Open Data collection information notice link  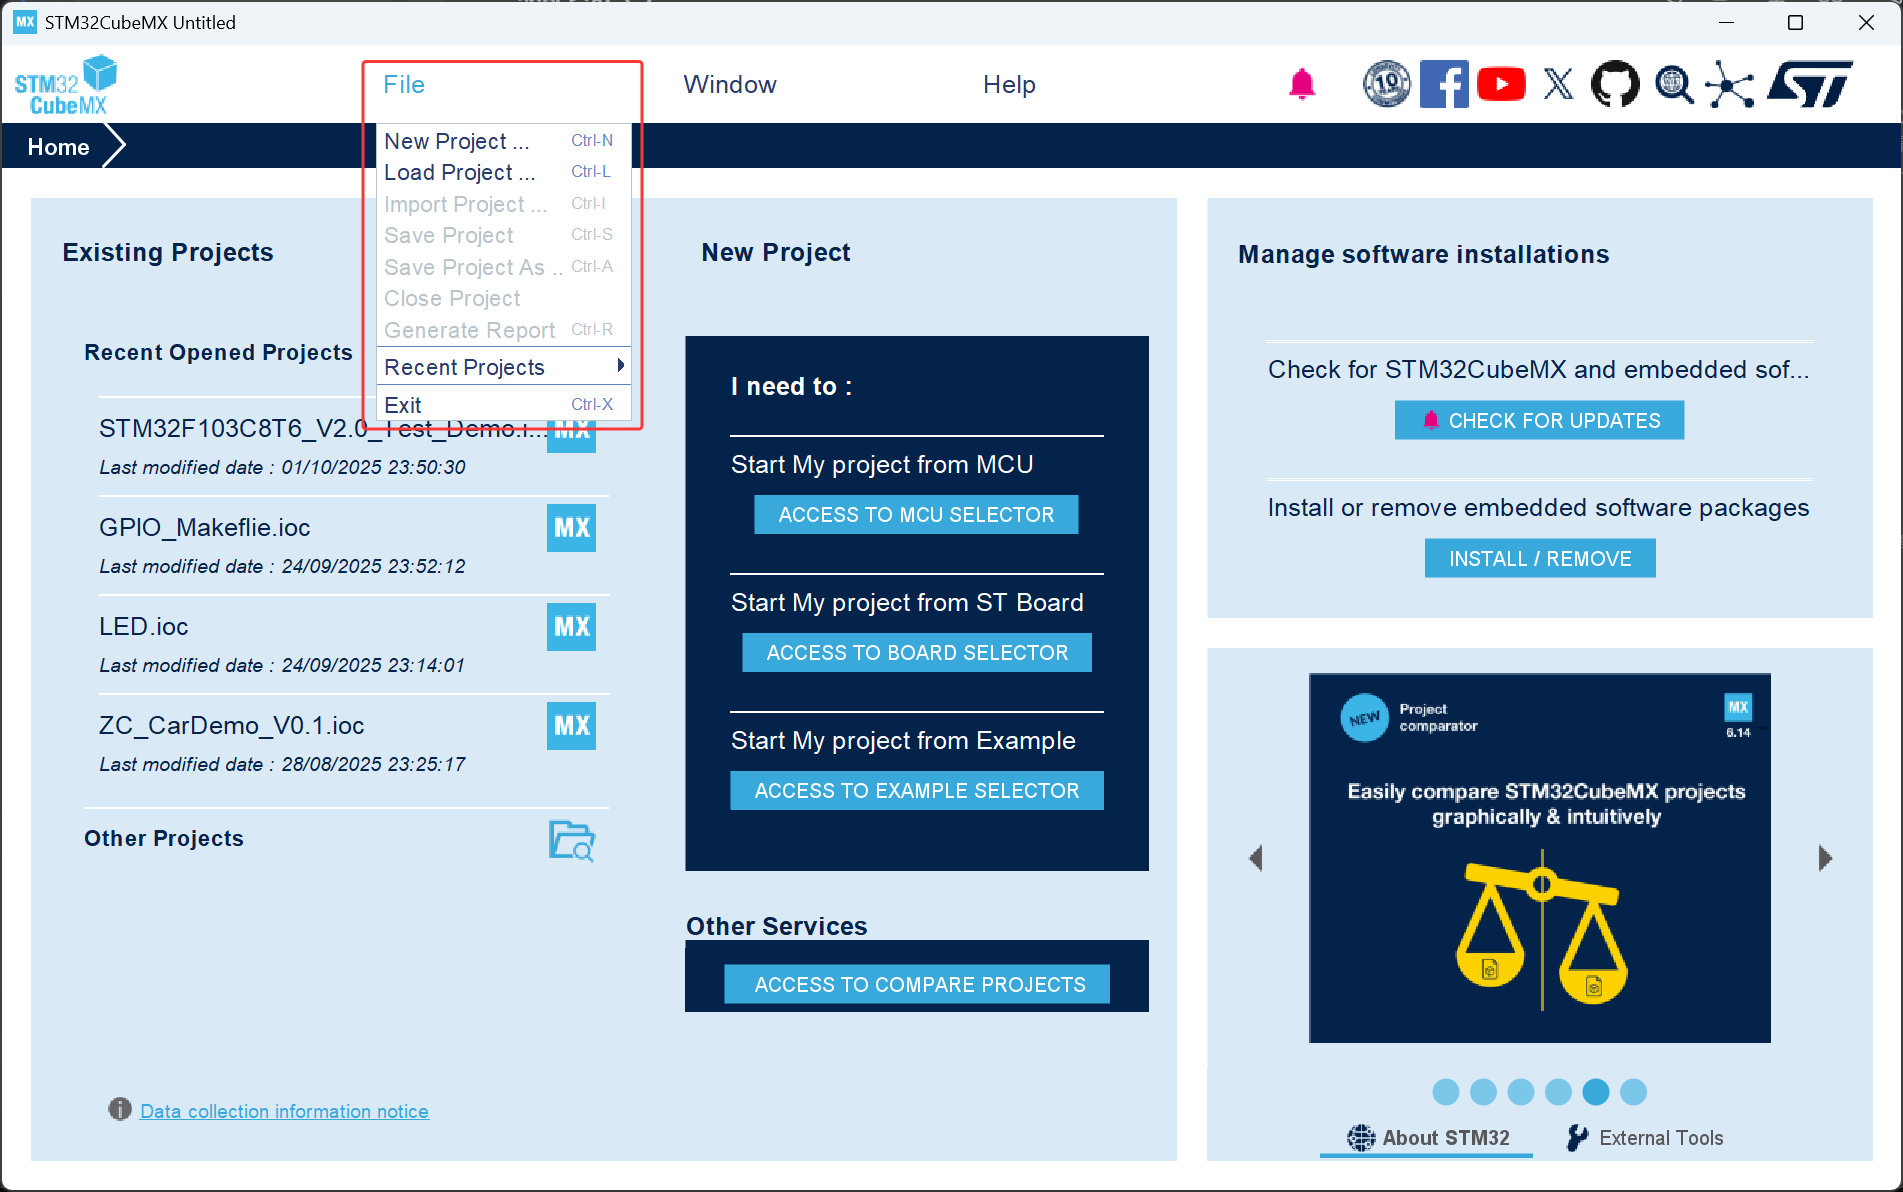click(x=284, y=1111)
